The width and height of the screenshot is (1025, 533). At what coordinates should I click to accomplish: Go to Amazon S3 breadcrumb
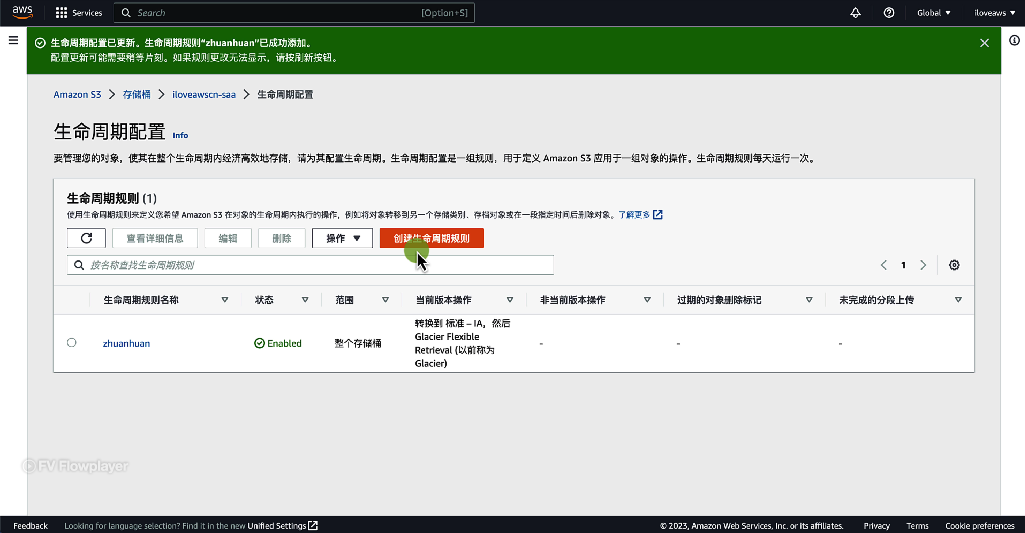[77, 95]
